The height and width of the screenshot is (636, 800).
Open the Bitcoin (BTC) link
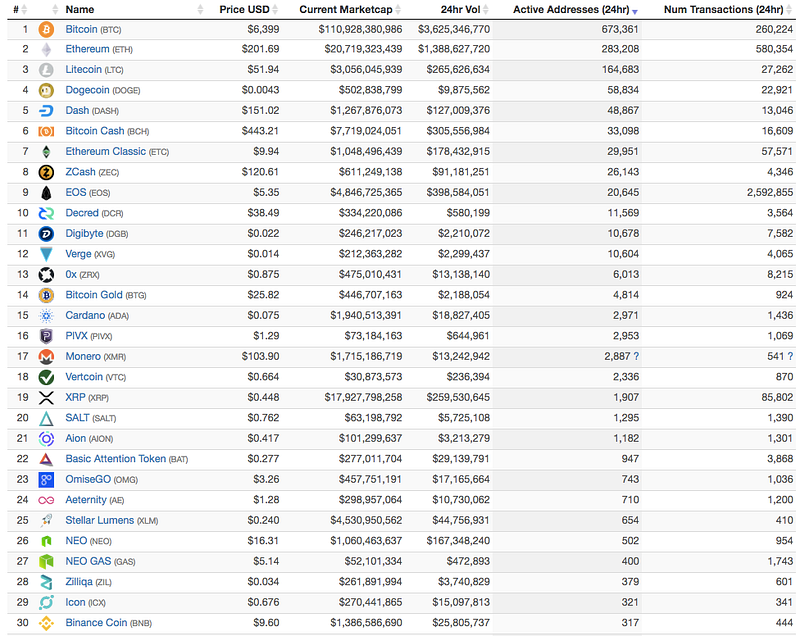pos(93,30)
